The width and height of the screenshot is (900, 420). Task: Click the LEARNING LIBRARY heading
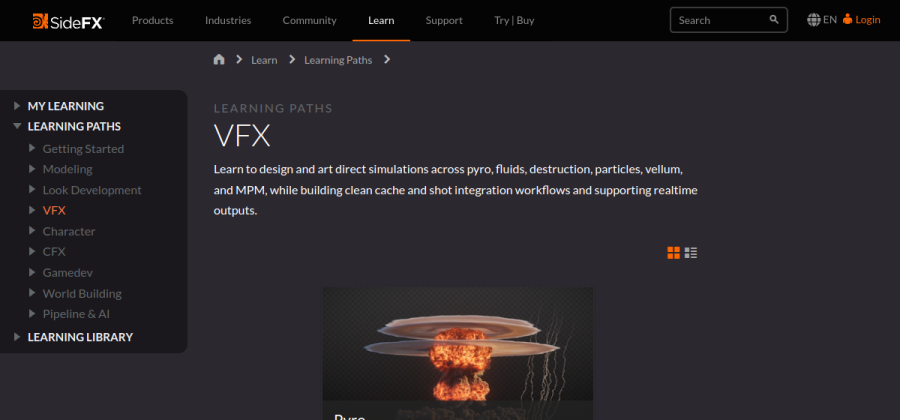click(x=80, y=337)
